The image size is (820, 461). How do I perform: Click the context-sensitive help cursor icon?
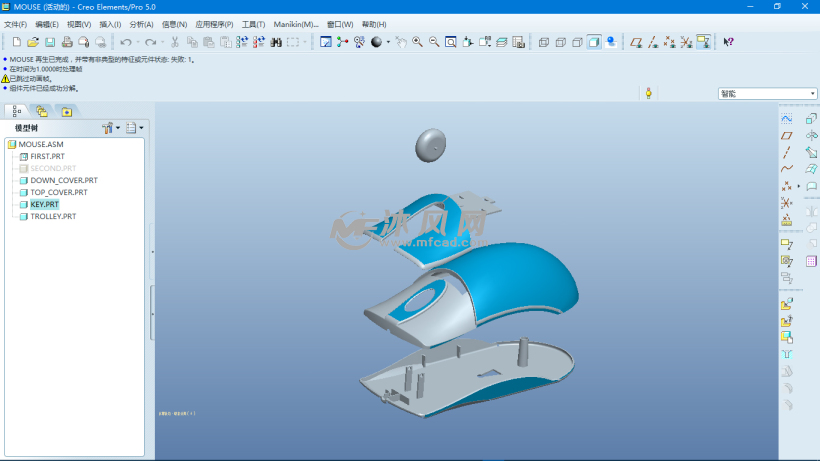[x=728, y=42]
